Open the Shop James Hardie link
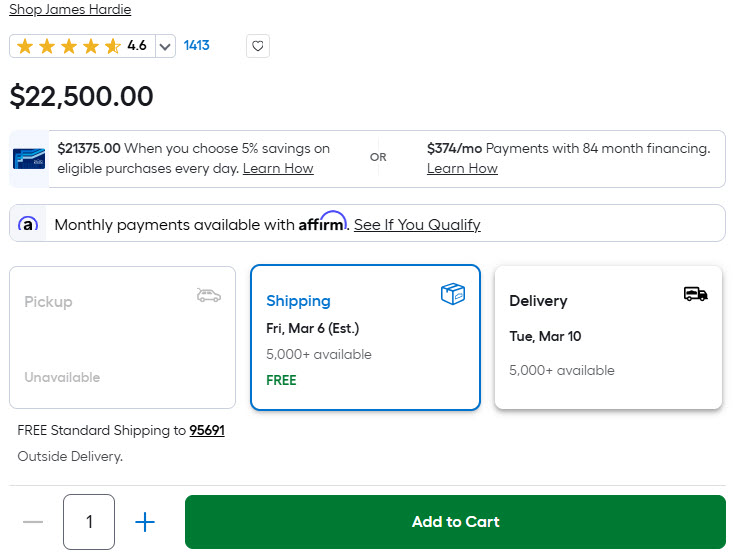 (x=70, y=10)
